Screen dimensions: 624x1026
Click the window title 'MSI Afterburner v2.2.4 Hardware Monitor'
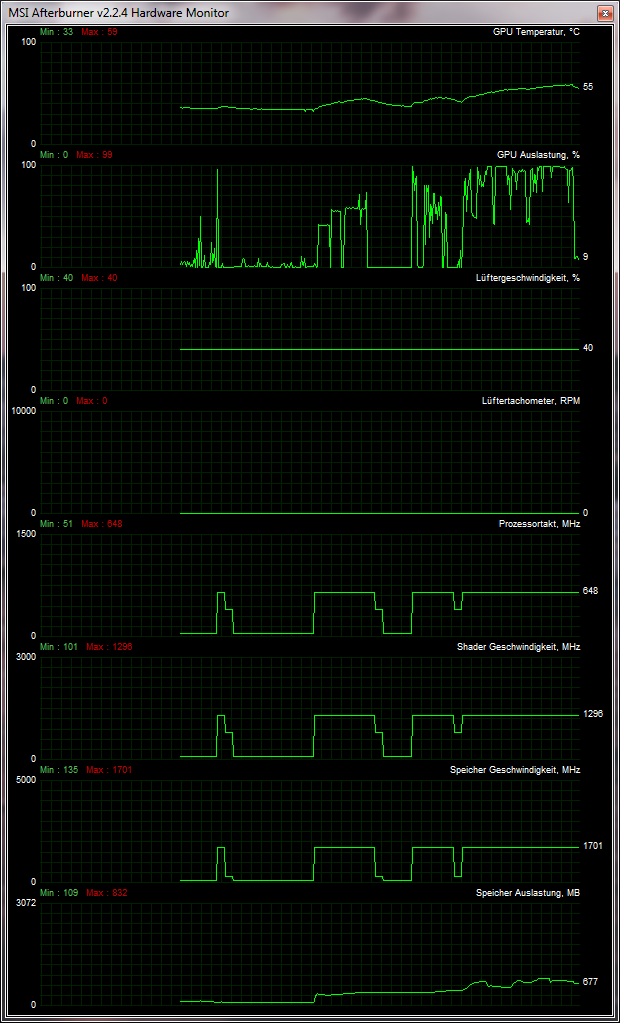click(118, 12)
